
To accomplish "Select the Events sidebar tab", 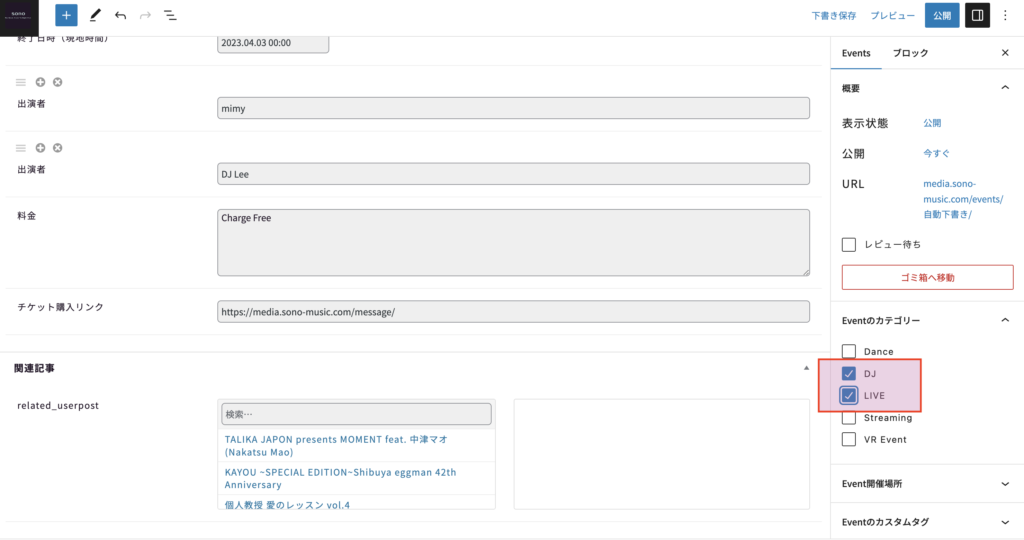I will [x=856, y=53].
